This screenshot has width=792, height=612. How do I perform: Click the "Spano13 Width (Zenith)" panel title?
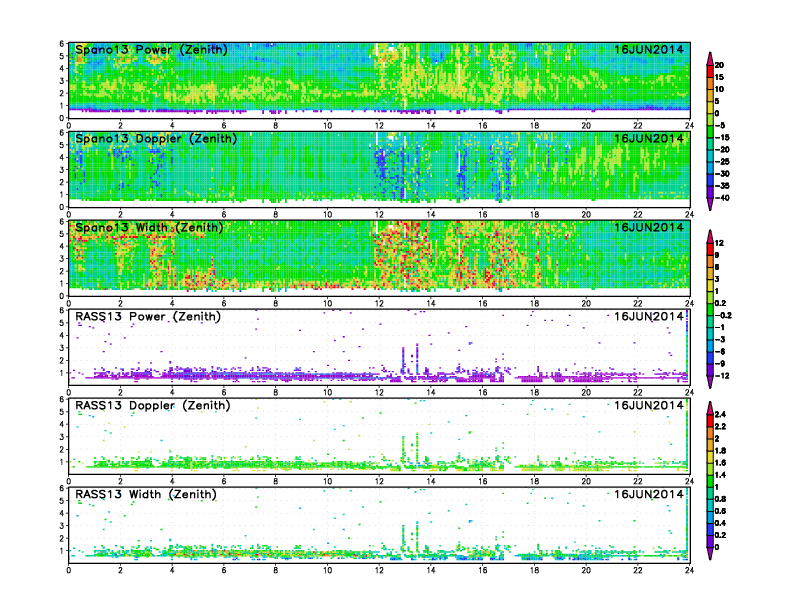click(x=149, y=227)
